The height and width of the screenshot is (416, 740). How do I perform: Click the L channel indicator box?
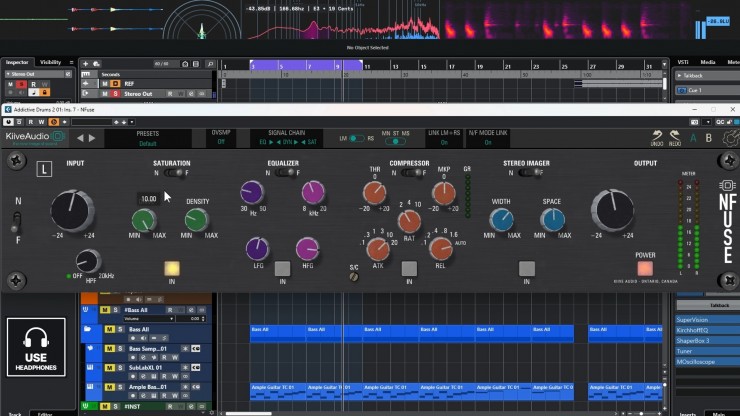[x=44, y=169]
